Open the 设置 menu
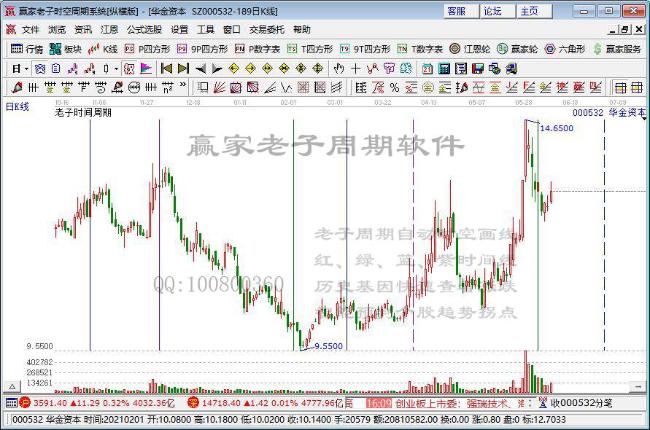The image size is (650, 430). [179, 29]
